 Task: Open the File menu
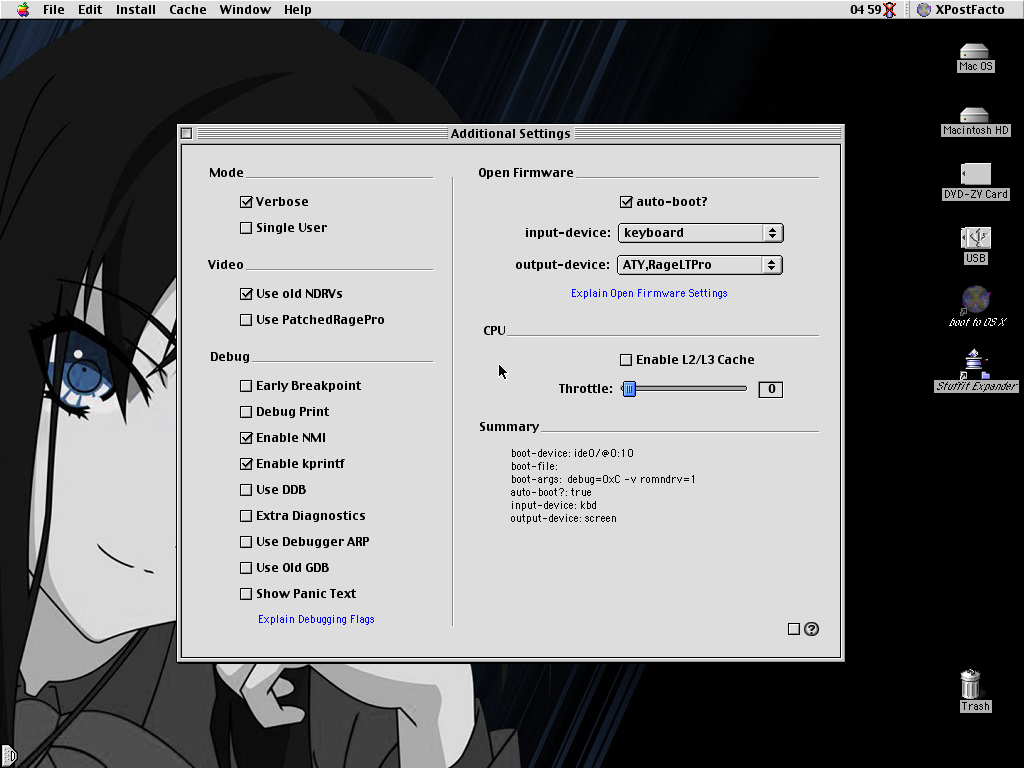(x=54, y=9)
